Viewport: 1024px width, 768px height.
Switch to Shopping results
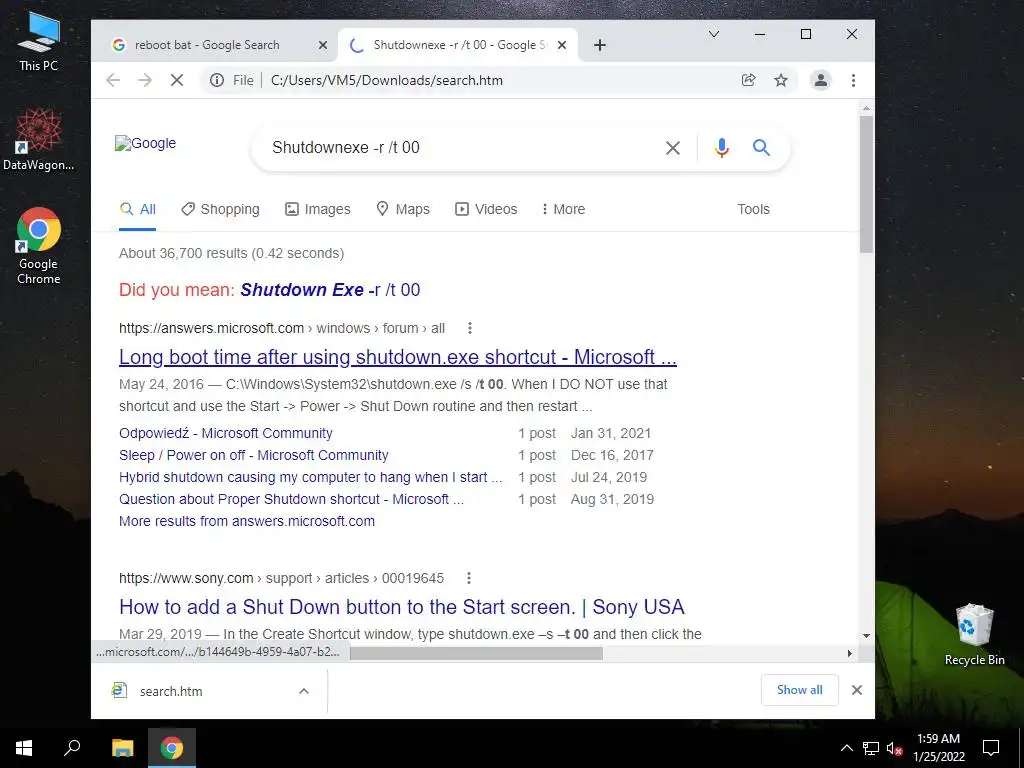coord(220,209)
